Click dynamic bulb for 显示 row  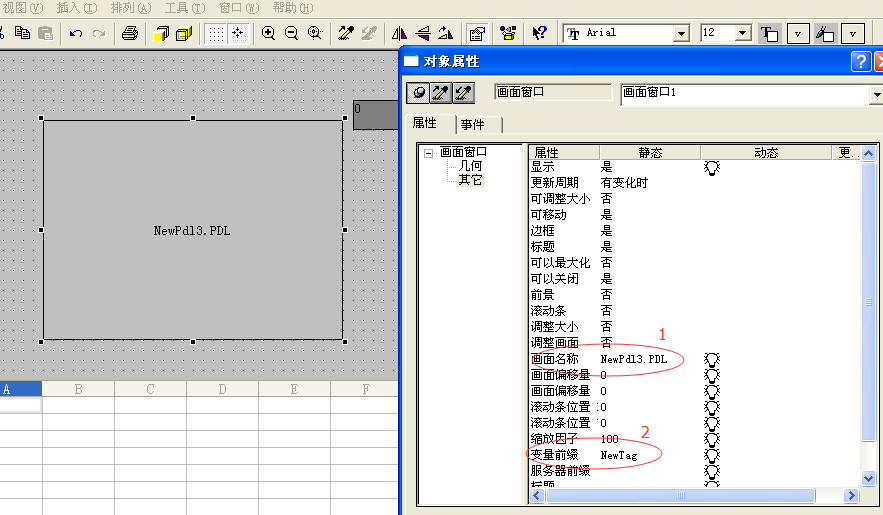pyautogui.click(x=712, y=167)
